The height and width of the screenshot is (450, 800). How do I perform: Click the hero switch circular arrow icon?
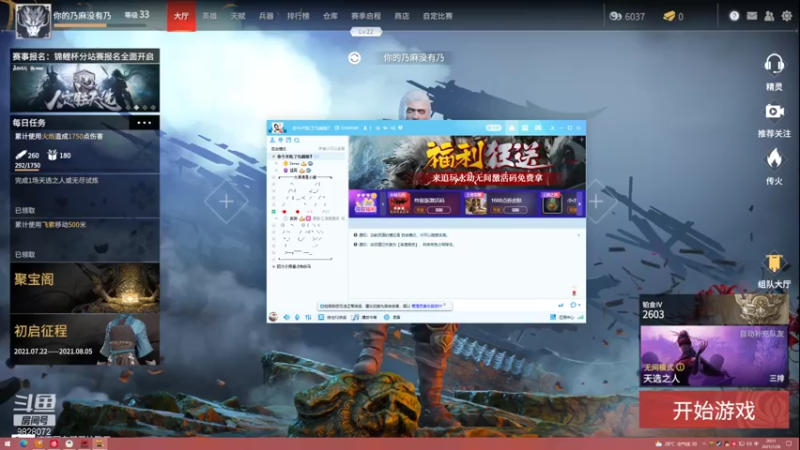355,58
